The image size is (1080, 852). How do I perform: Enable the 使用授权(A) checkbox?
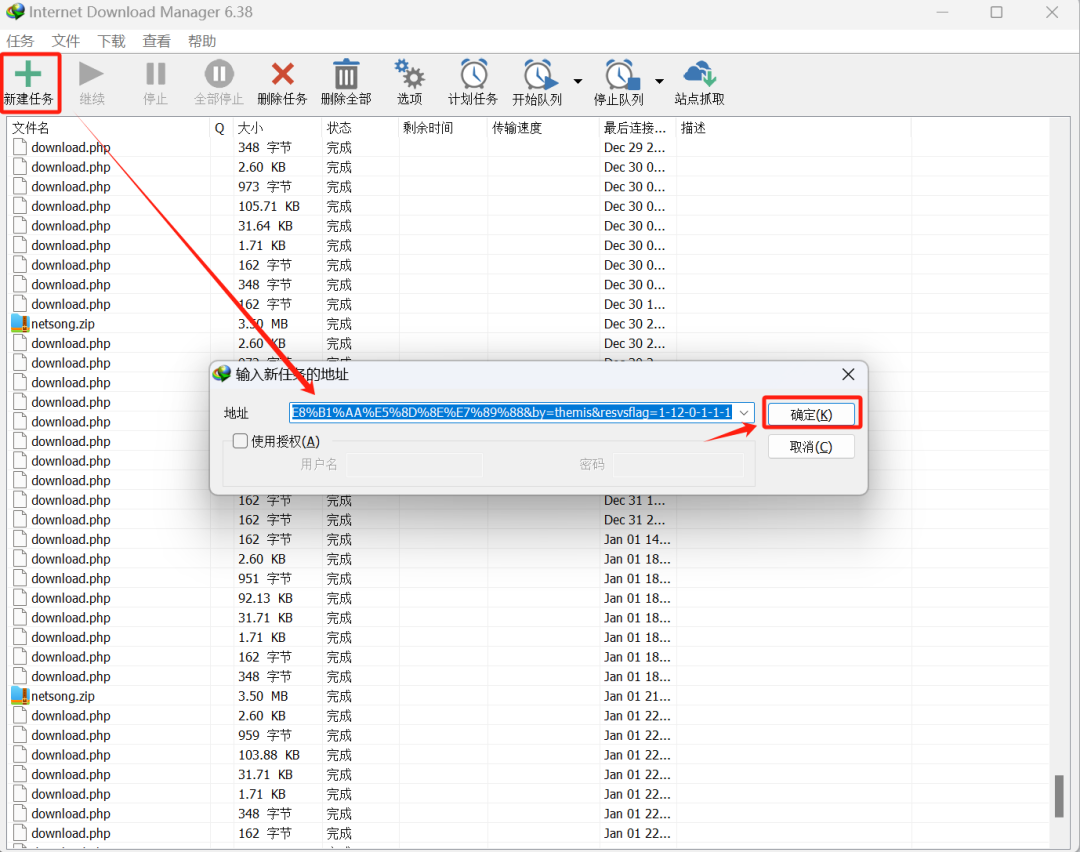coord(240,441)
